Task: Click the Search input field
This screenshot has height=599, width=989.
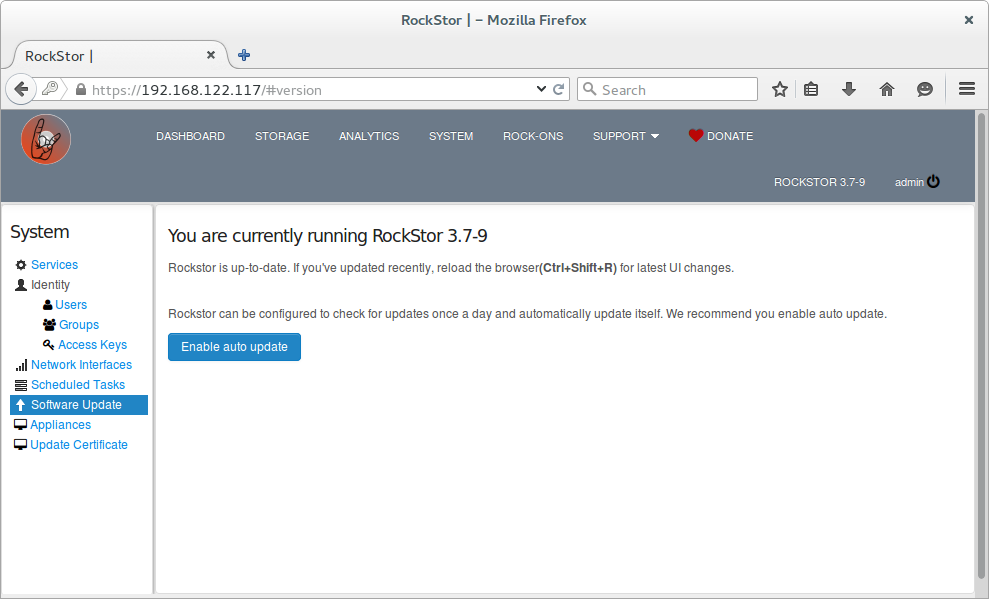Action: (x=667, y=90)
